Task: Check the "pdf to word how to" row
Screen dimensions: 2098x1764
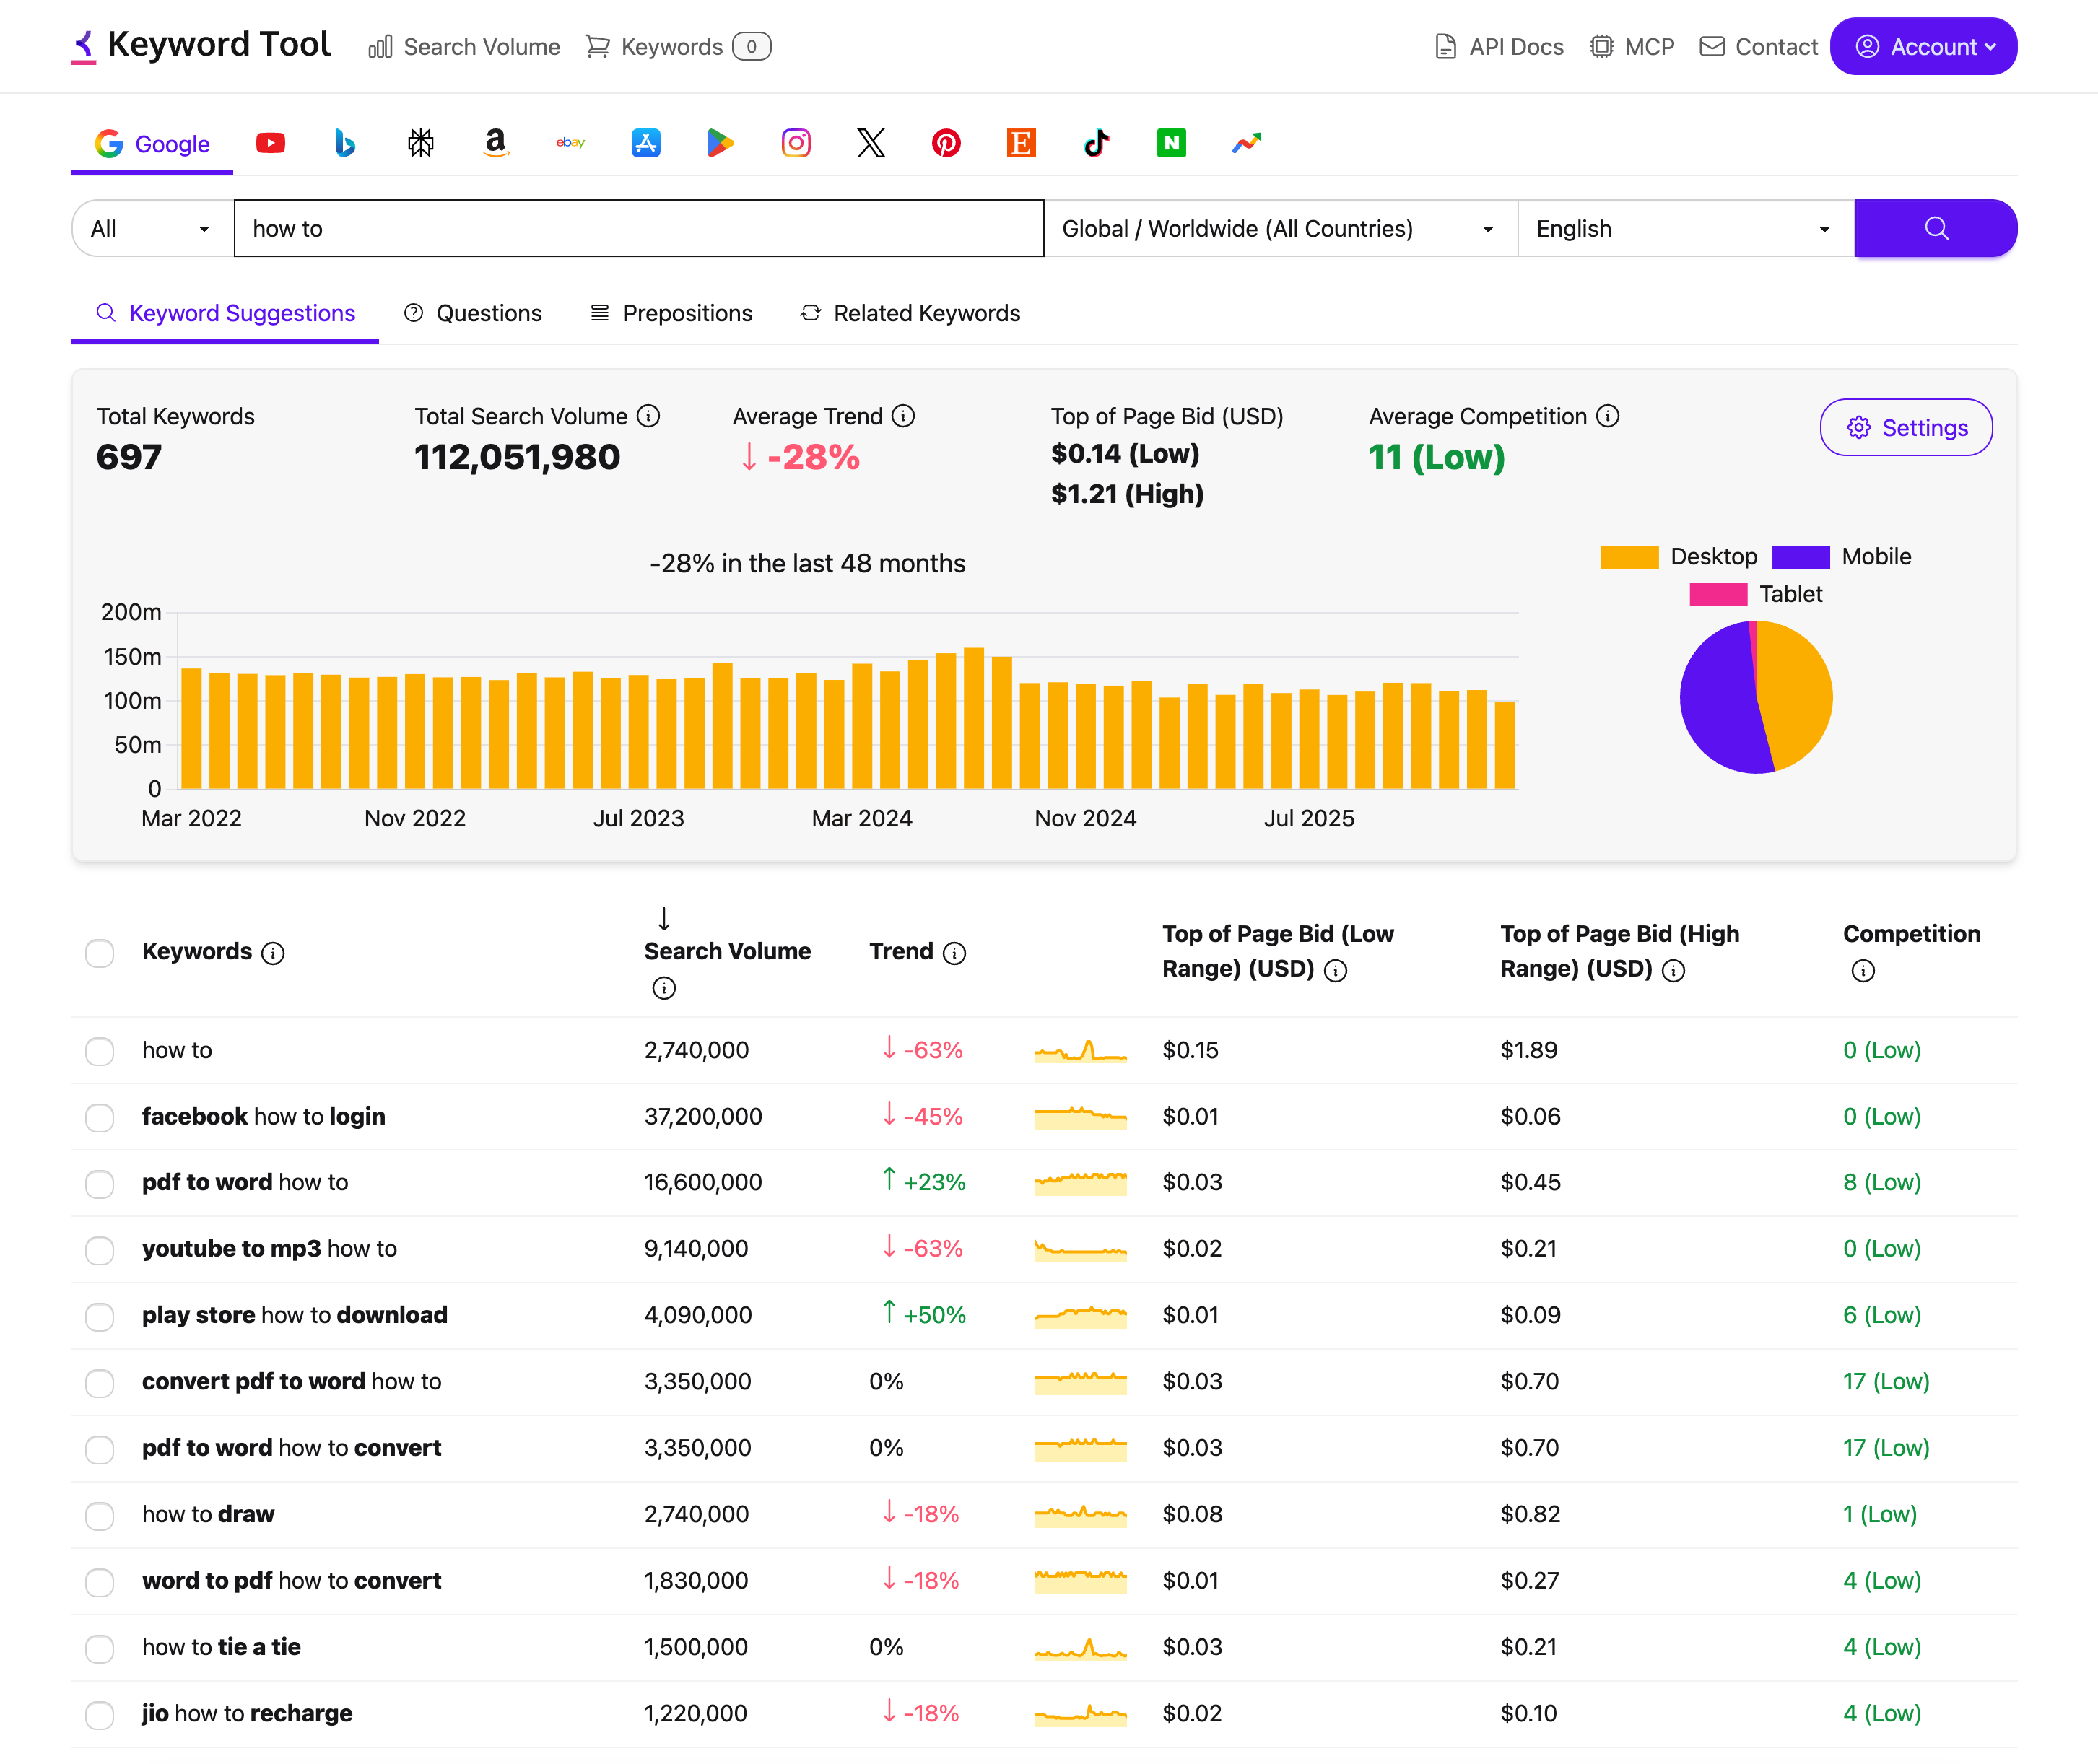Action: 100,1183
